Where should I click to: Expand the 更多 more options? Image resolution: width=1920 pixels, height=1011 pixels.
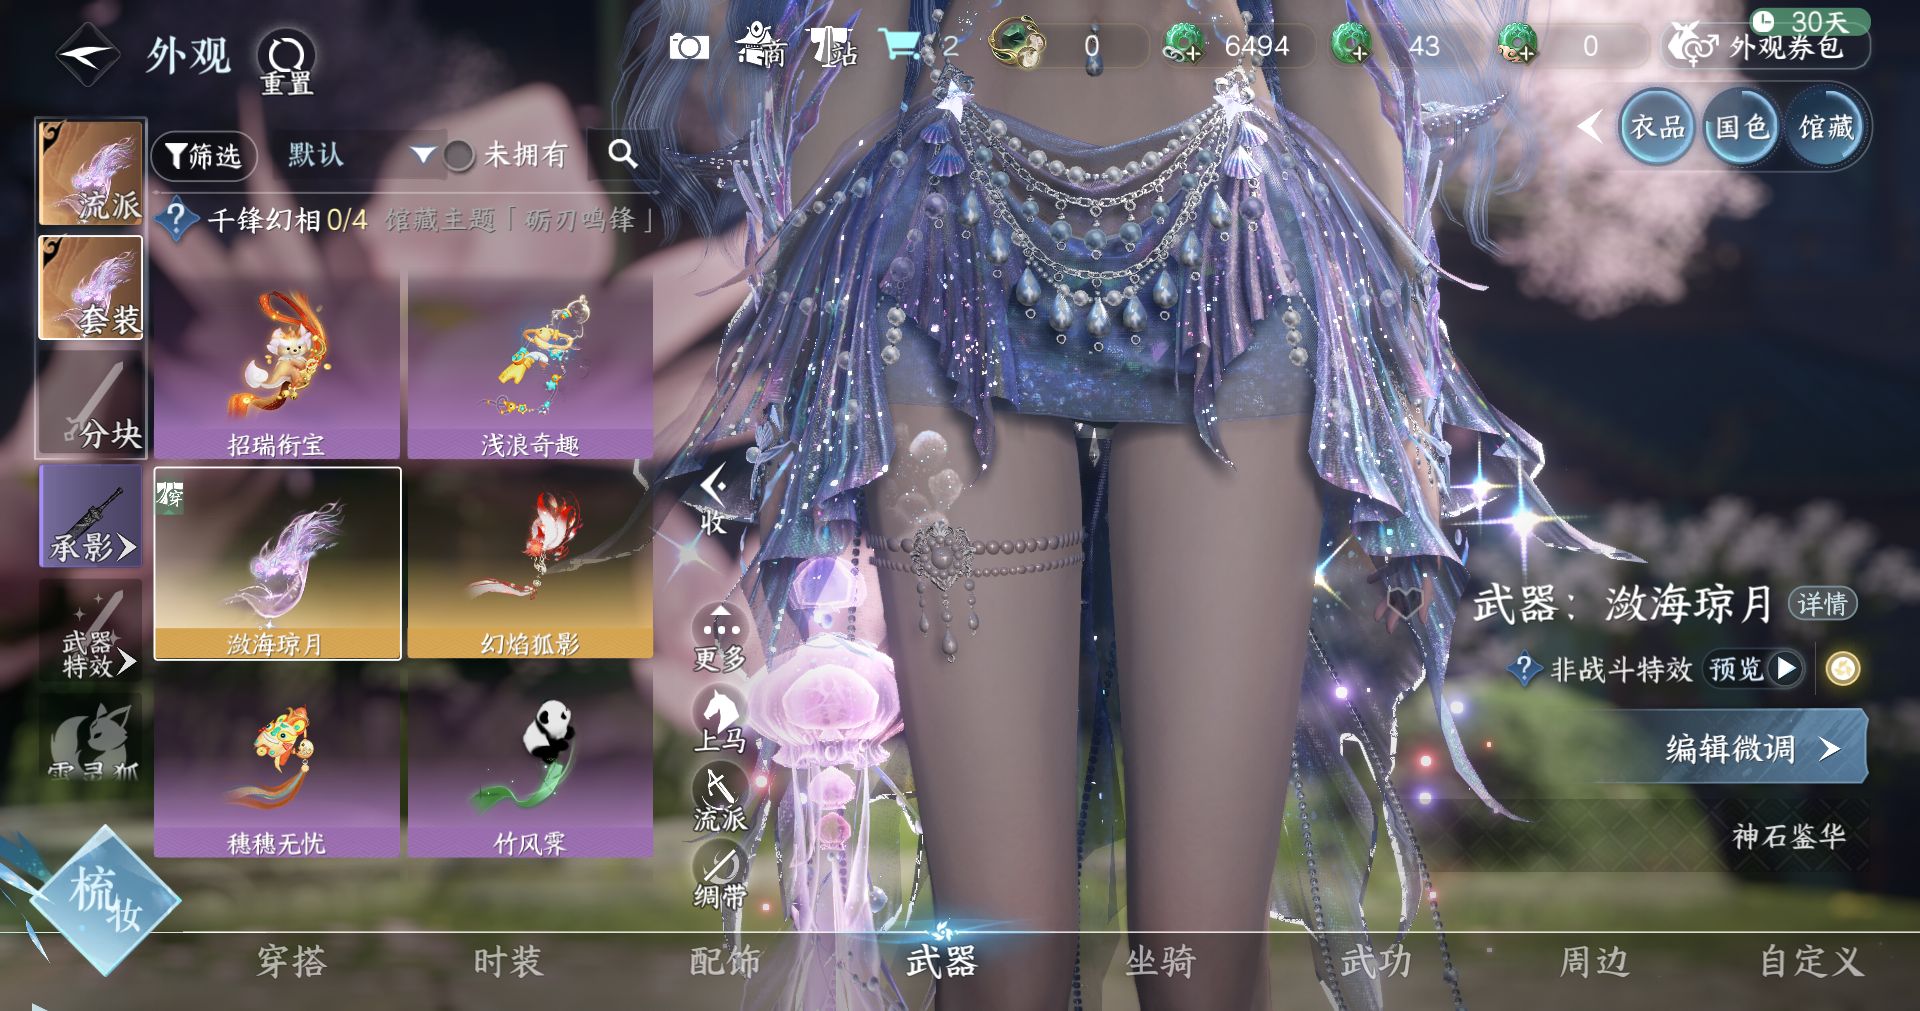tap(720, 638)
